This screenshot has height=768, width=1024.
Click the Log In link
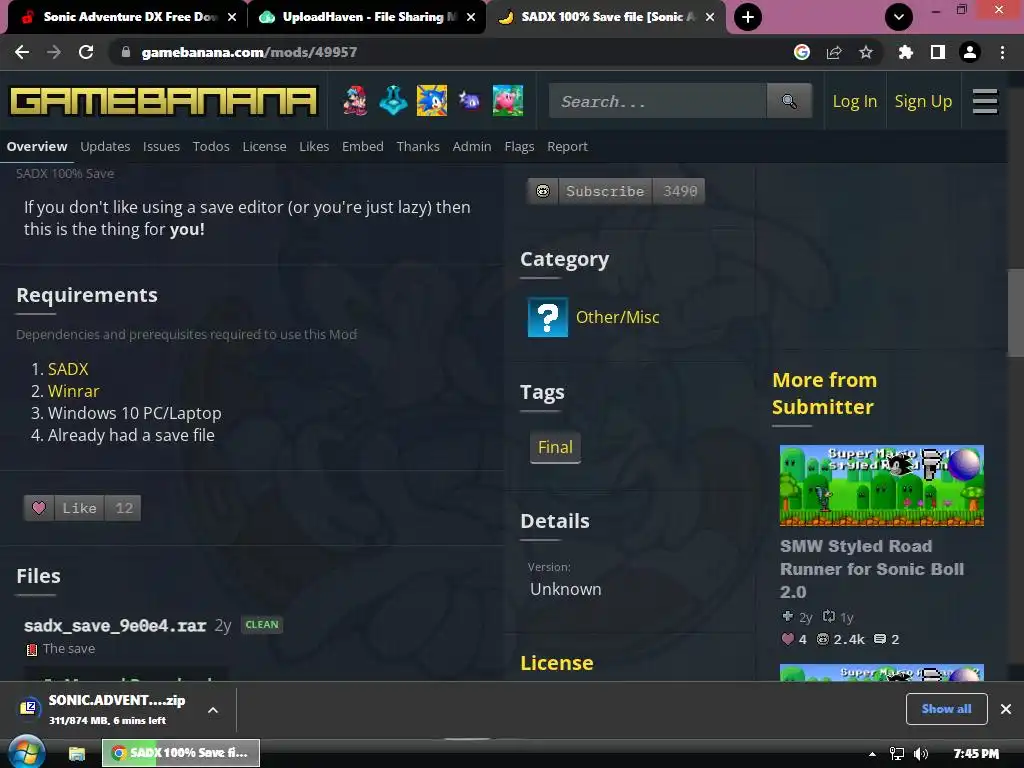[854, 101]
